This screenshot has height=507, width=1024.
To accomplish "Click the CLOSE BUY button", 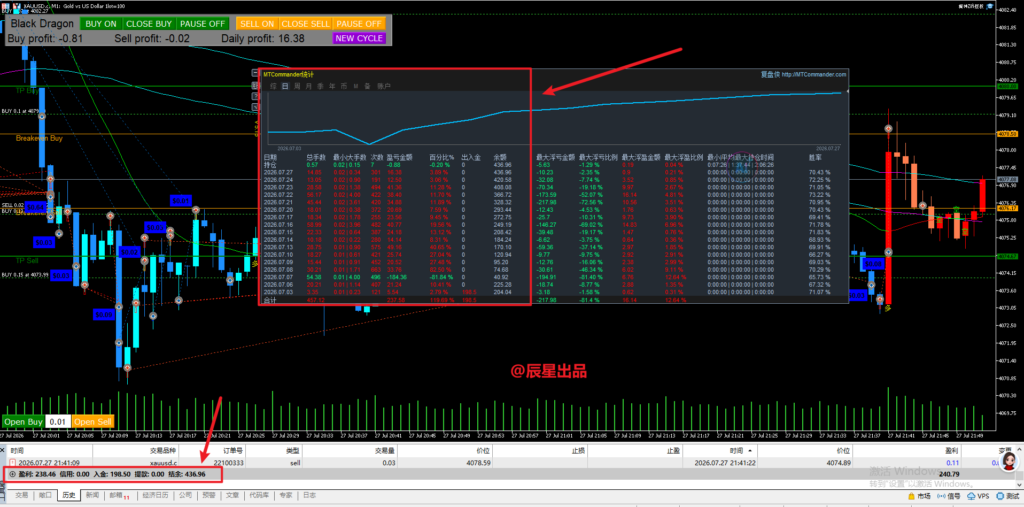I will [x=149, y=24].
